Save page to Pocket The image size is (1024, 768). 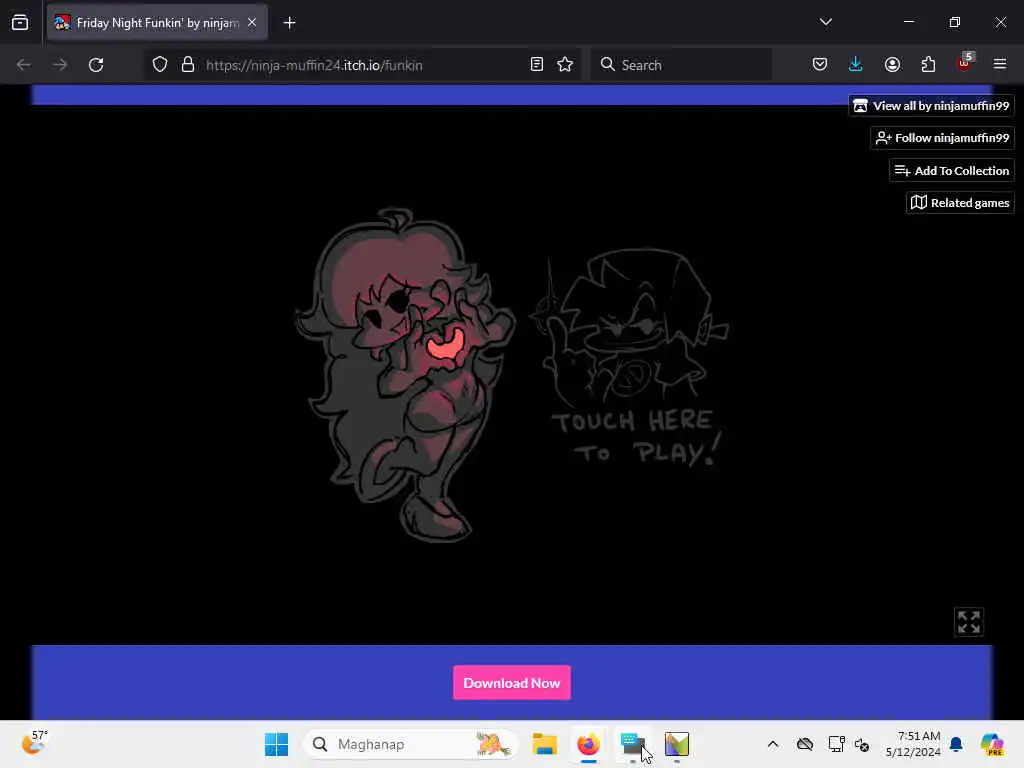820,65
